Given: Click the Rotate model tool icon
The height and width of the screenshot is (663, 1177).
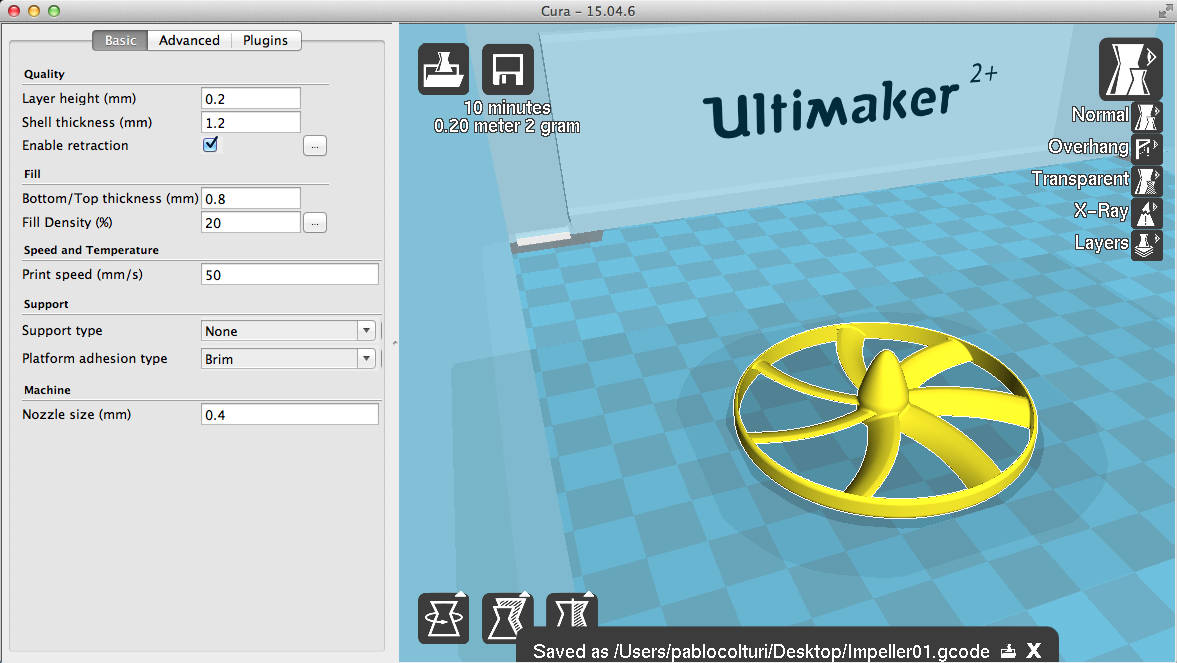Looking at the screenshot, I should 444,618.
